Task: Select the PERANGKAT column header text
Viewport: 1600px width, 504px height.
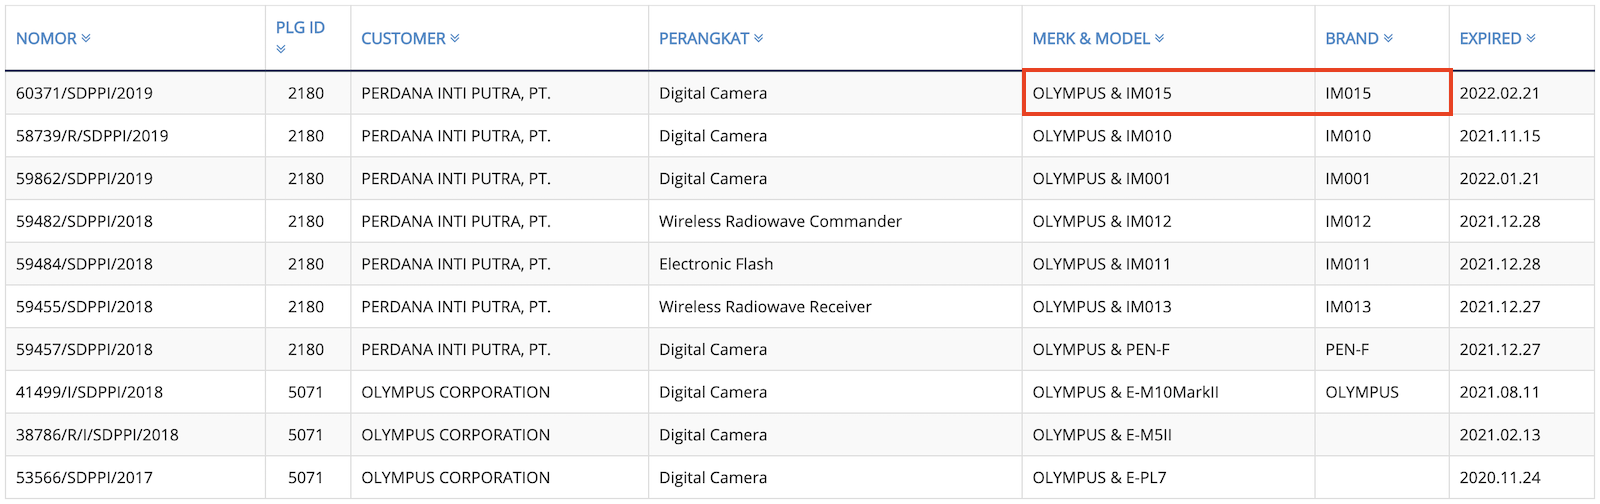Action: [x=704, y=38]
